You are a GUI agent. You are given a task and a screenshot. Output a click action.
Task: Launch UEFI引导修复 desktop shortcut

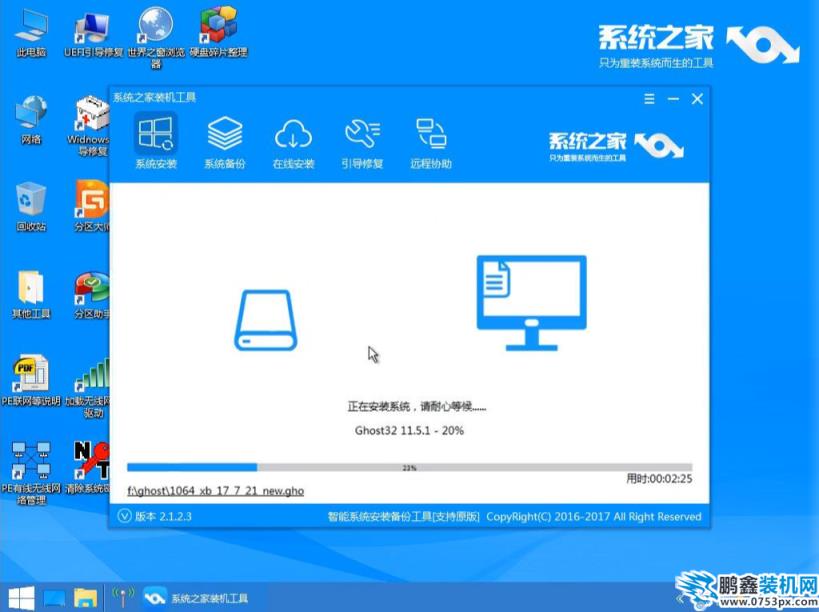click(93, 34)
